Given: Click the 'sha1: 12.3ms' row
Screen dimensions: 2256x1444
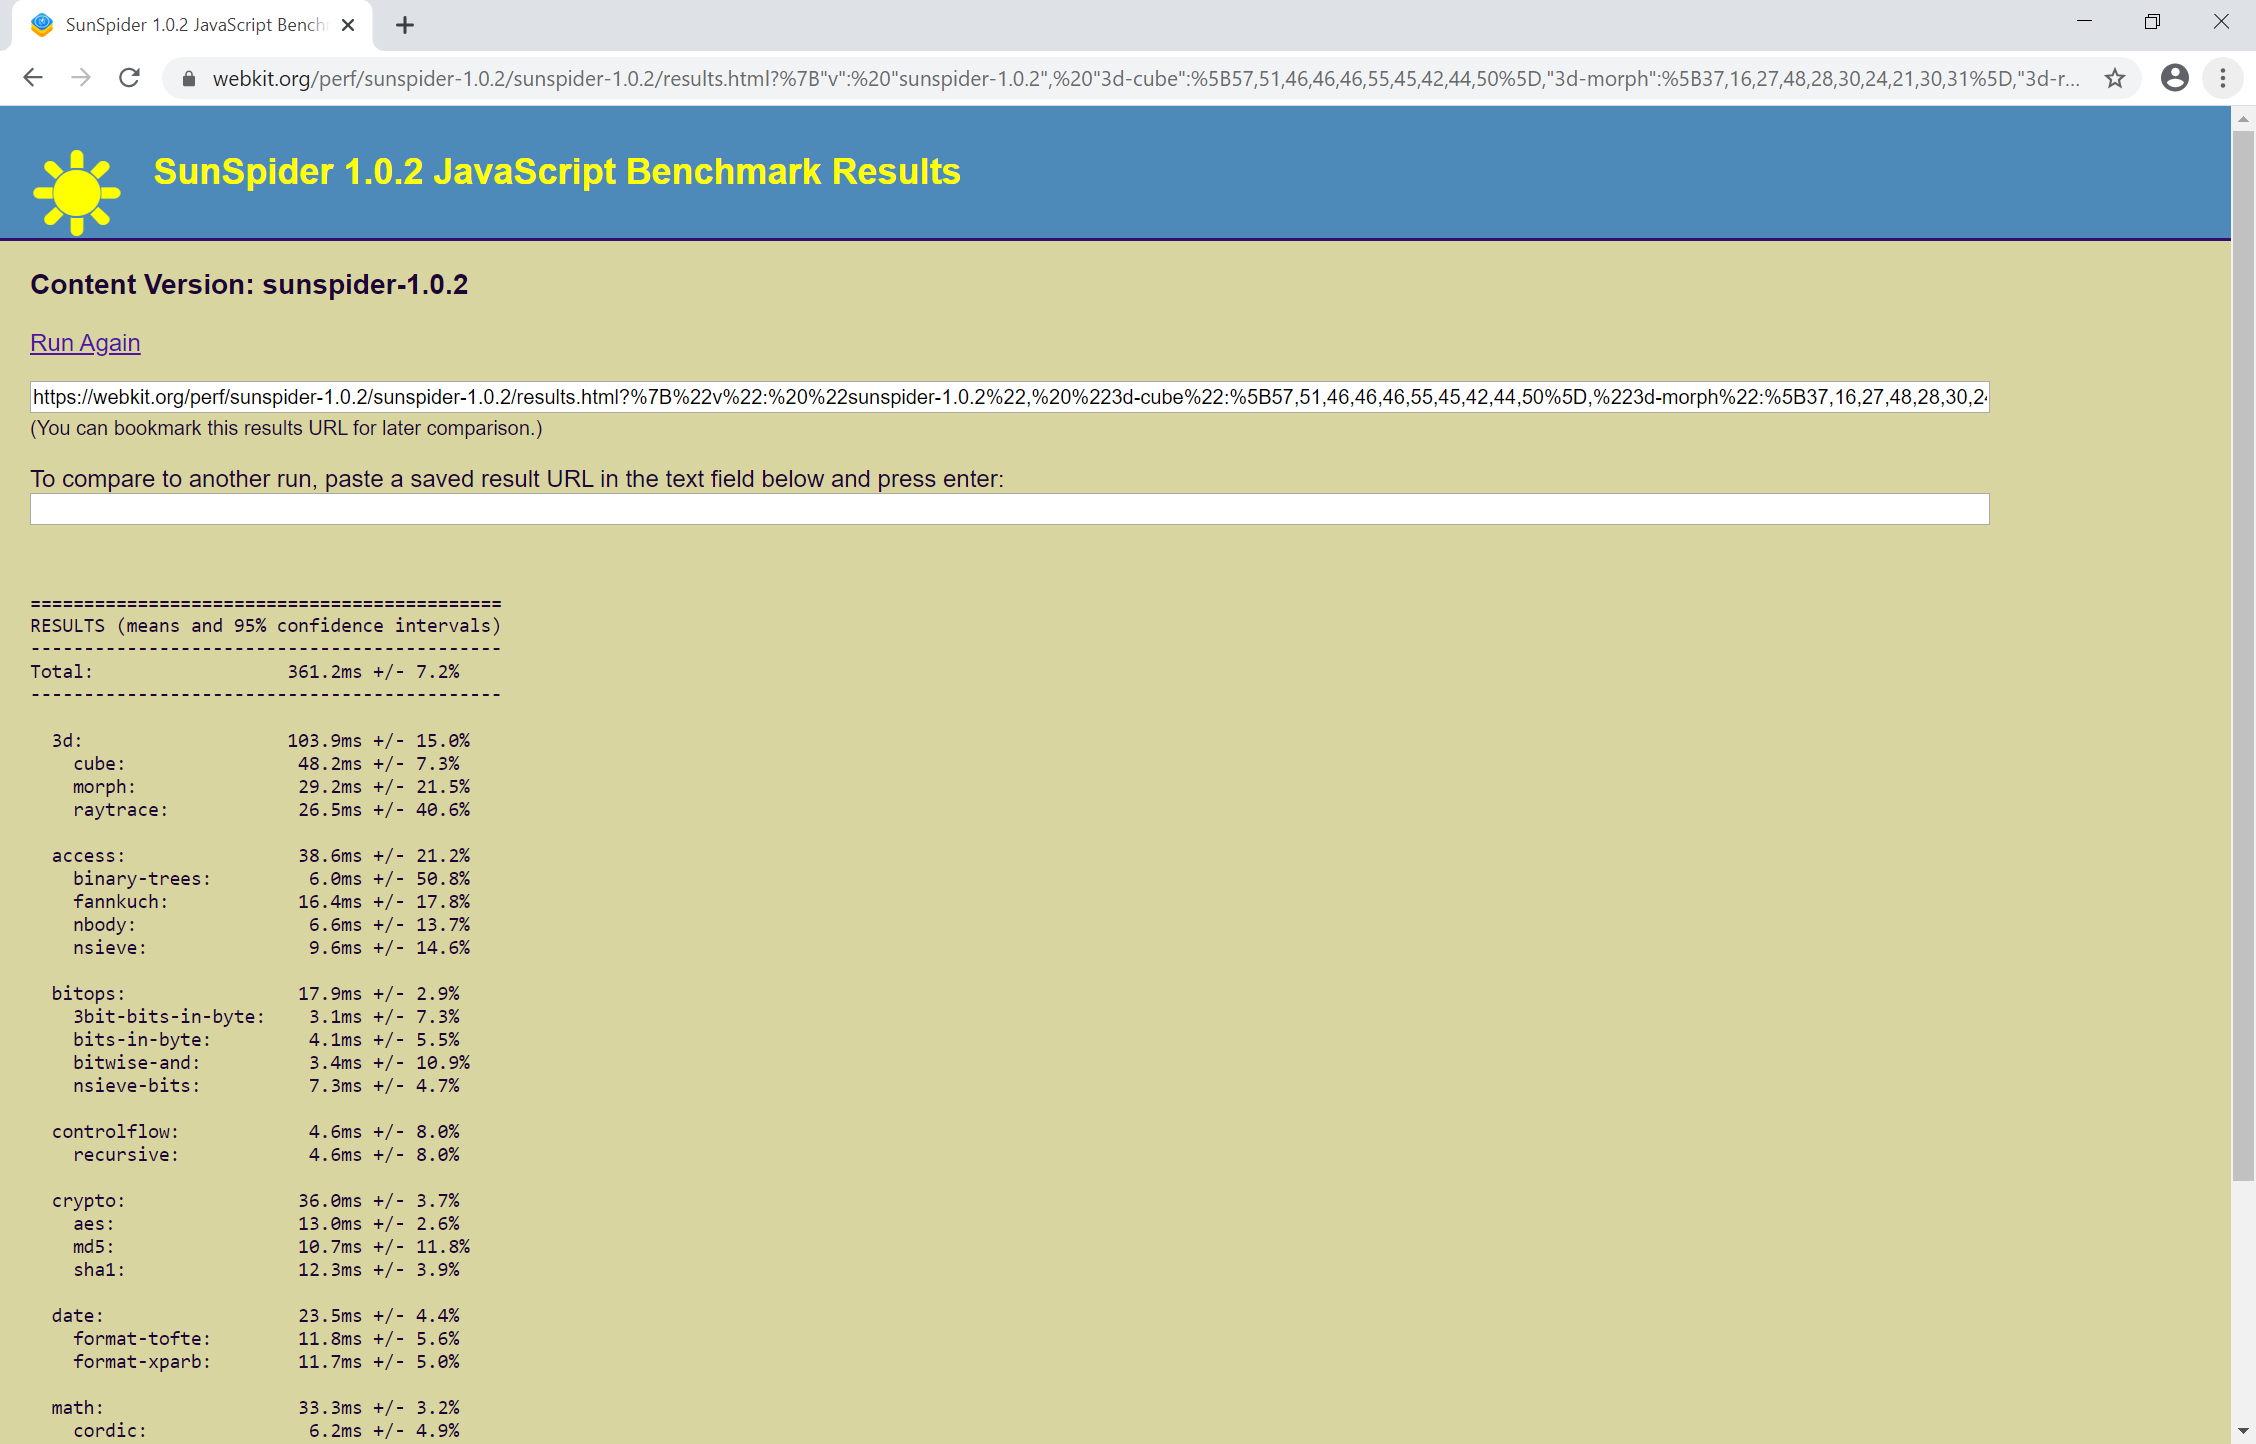Looking at the screenshot, I should pos(266,1270).
